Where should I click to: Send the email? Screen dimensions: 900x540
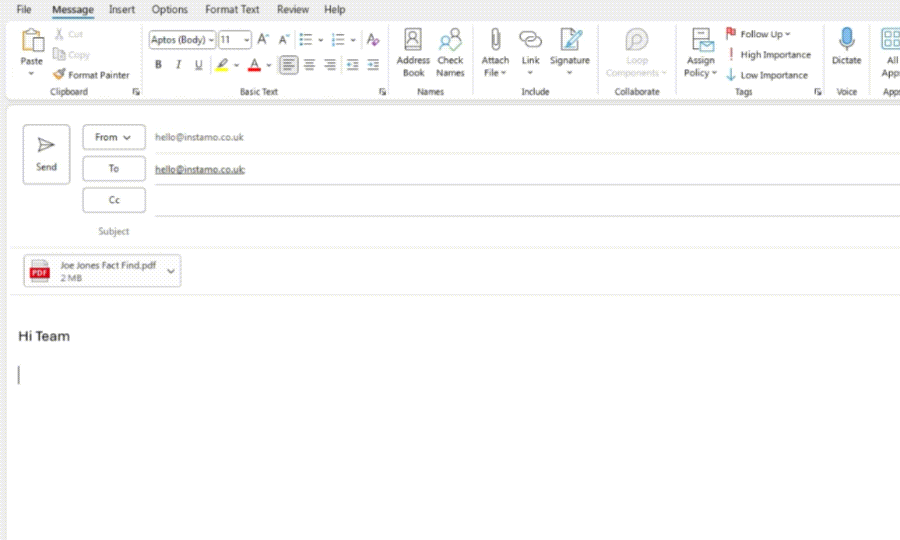[46, 154]
